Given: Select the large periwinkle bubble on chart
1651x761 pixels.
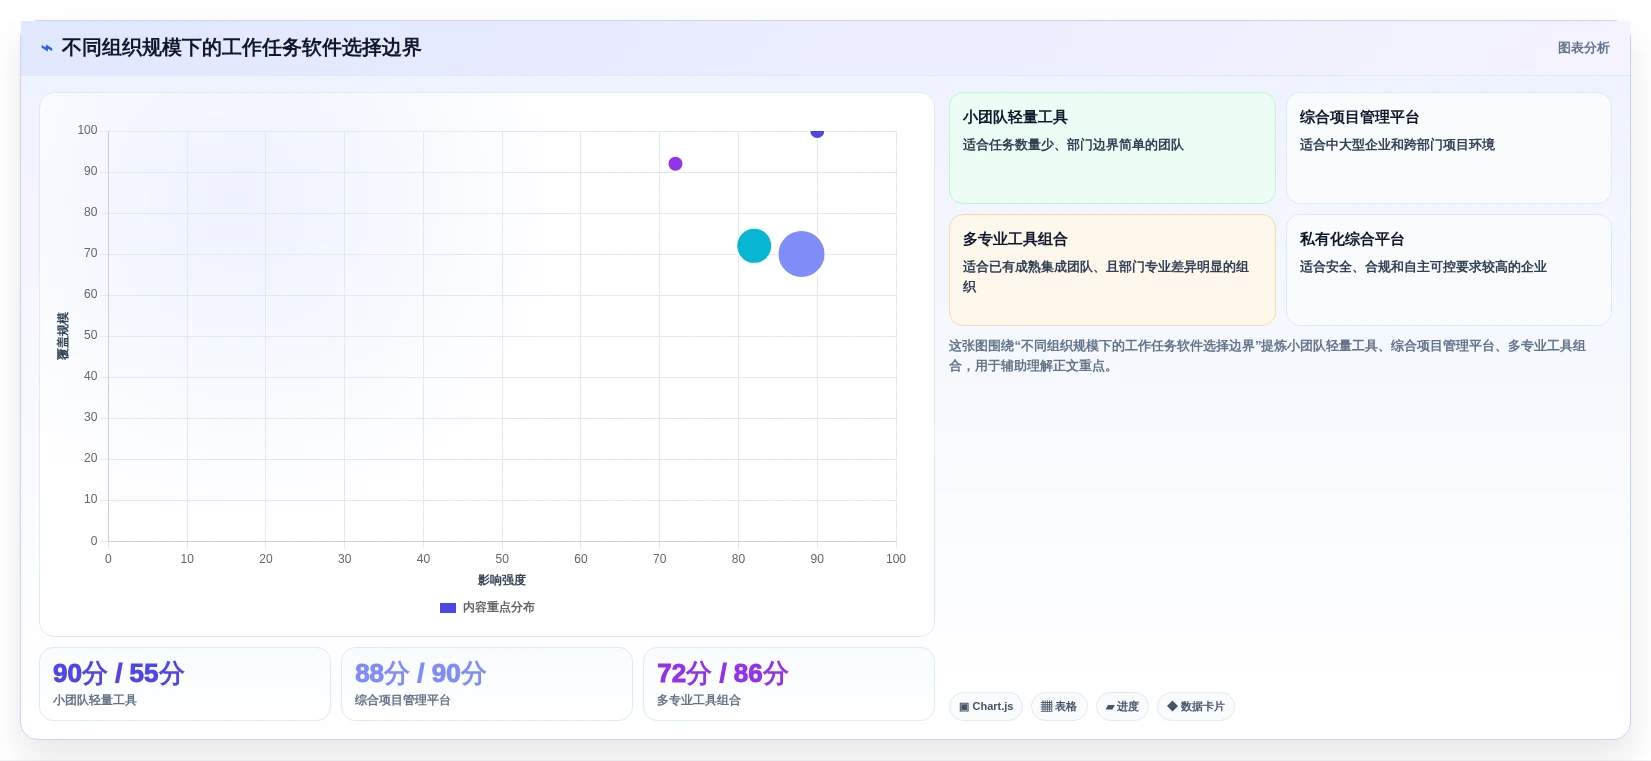Looking at the screenshot, I should (801, 254).
